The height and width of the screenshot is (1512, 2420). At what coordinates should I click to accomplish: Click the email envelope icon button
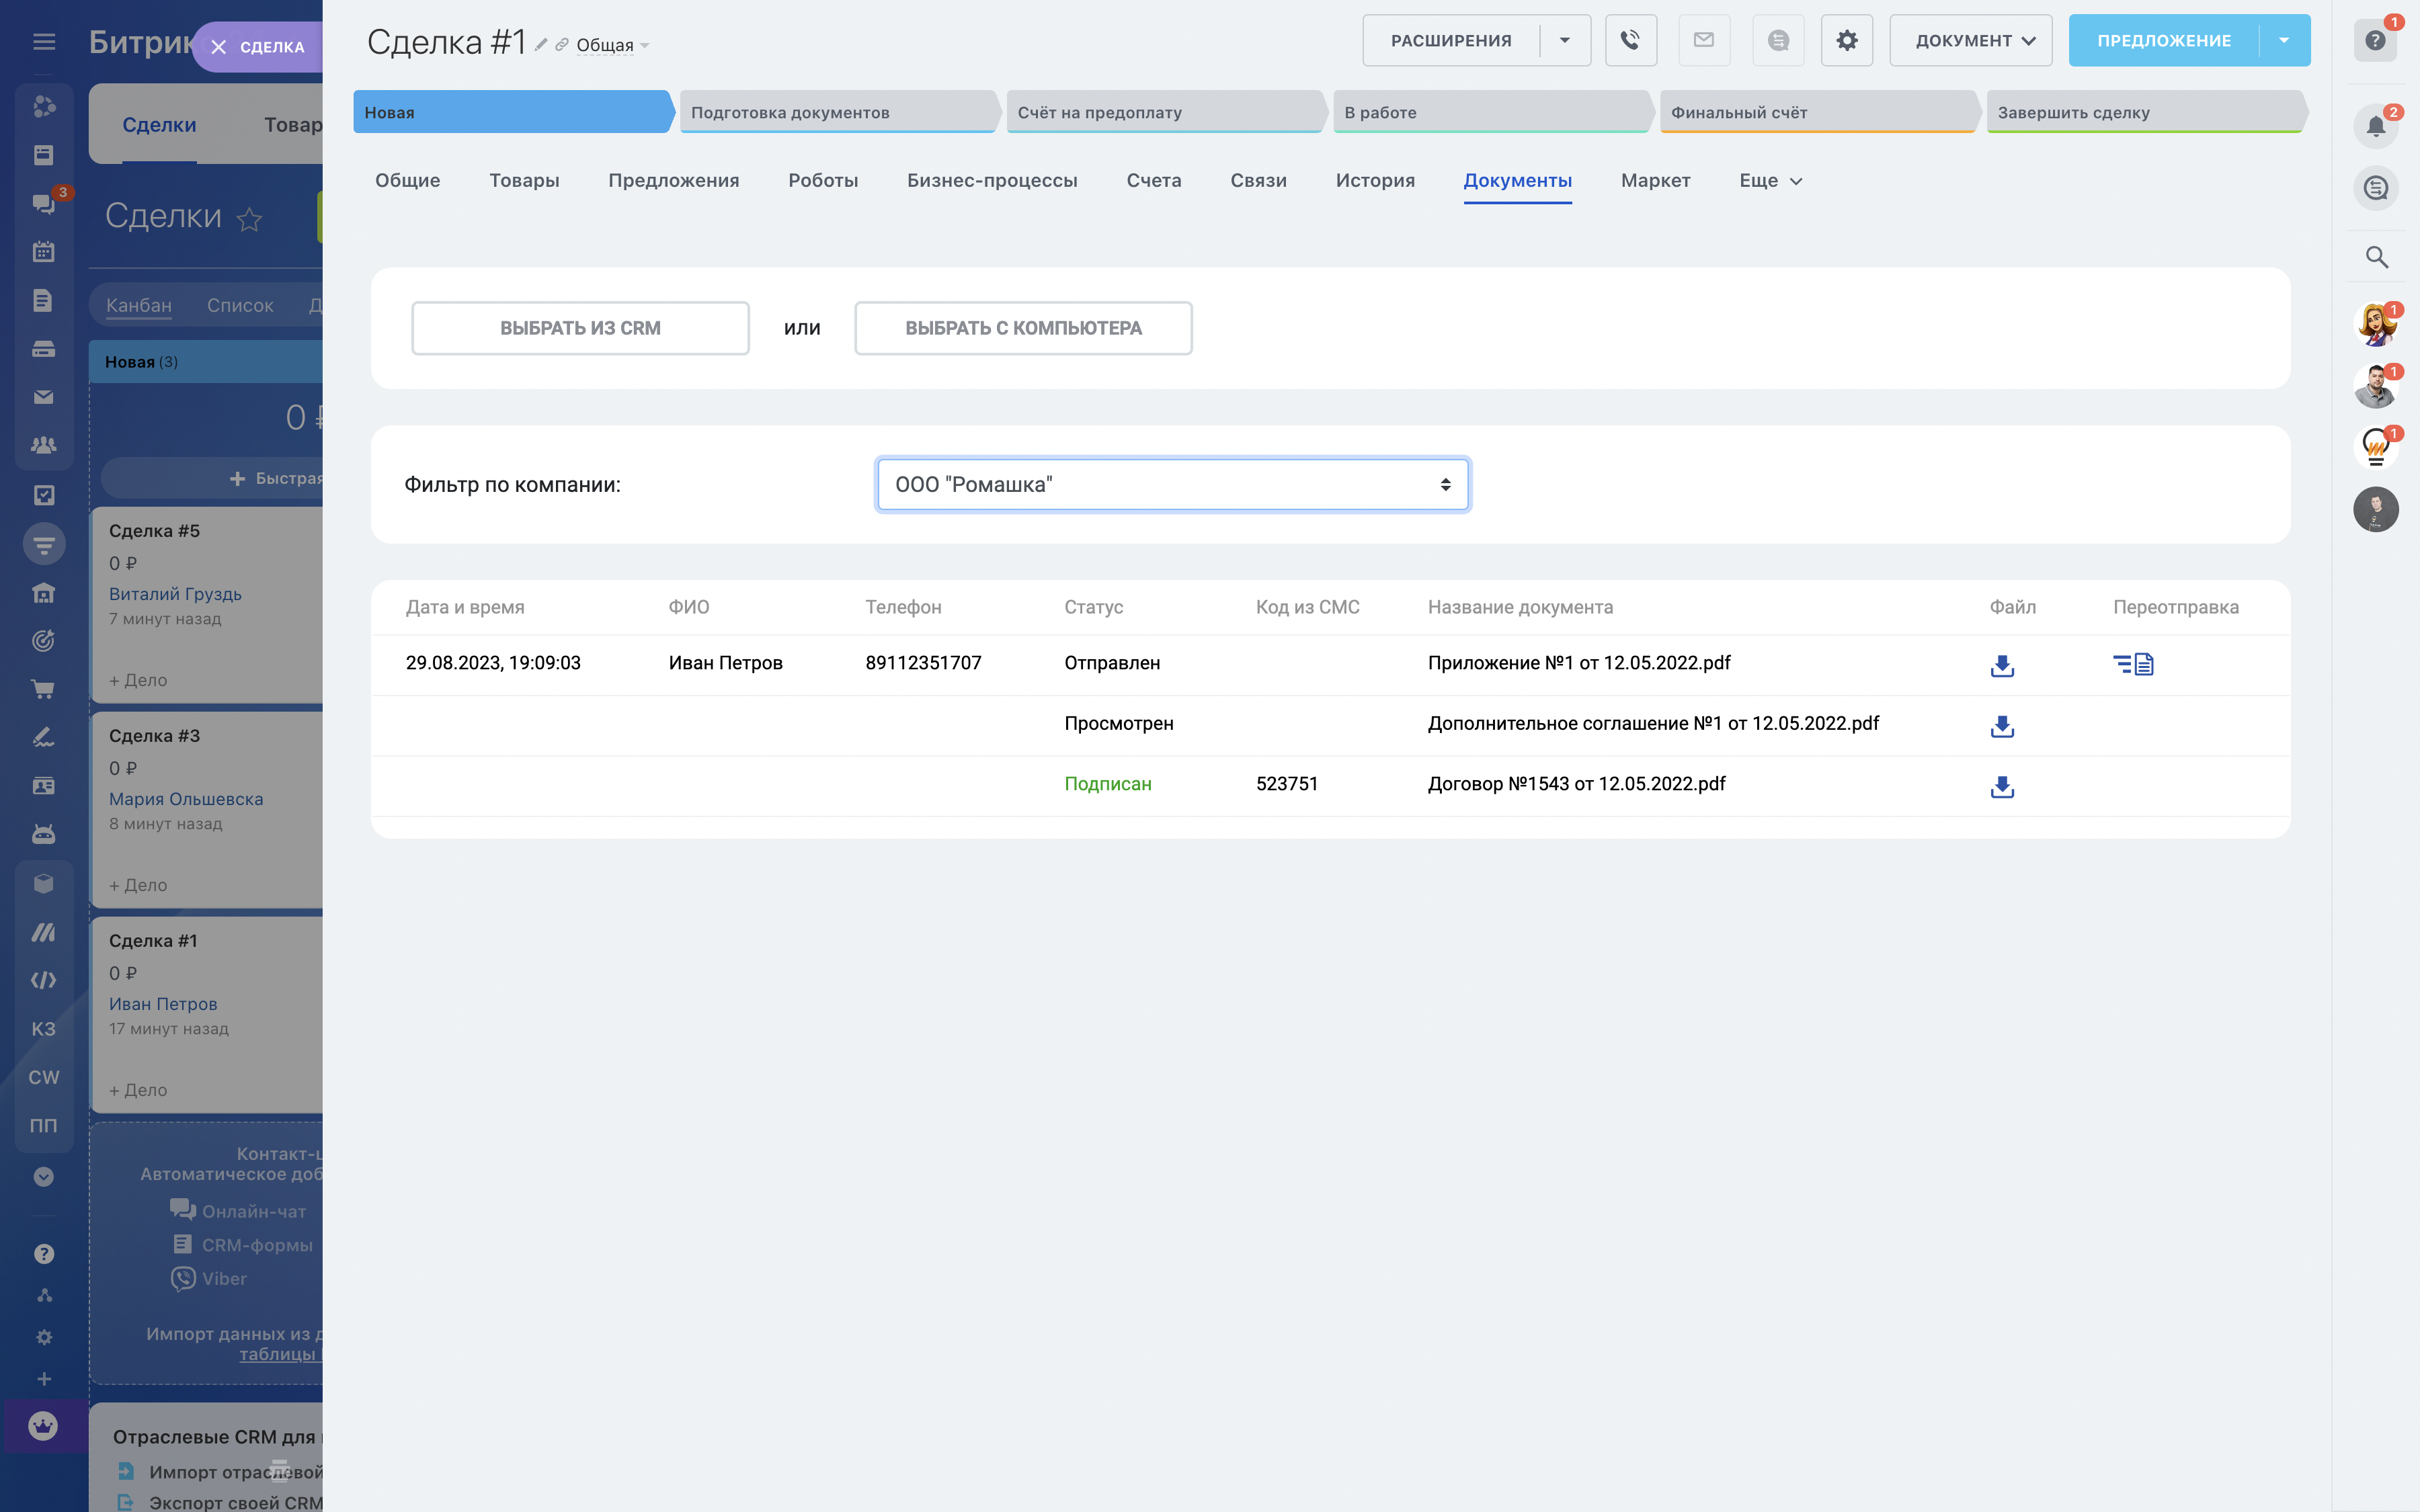point(1704,40)
